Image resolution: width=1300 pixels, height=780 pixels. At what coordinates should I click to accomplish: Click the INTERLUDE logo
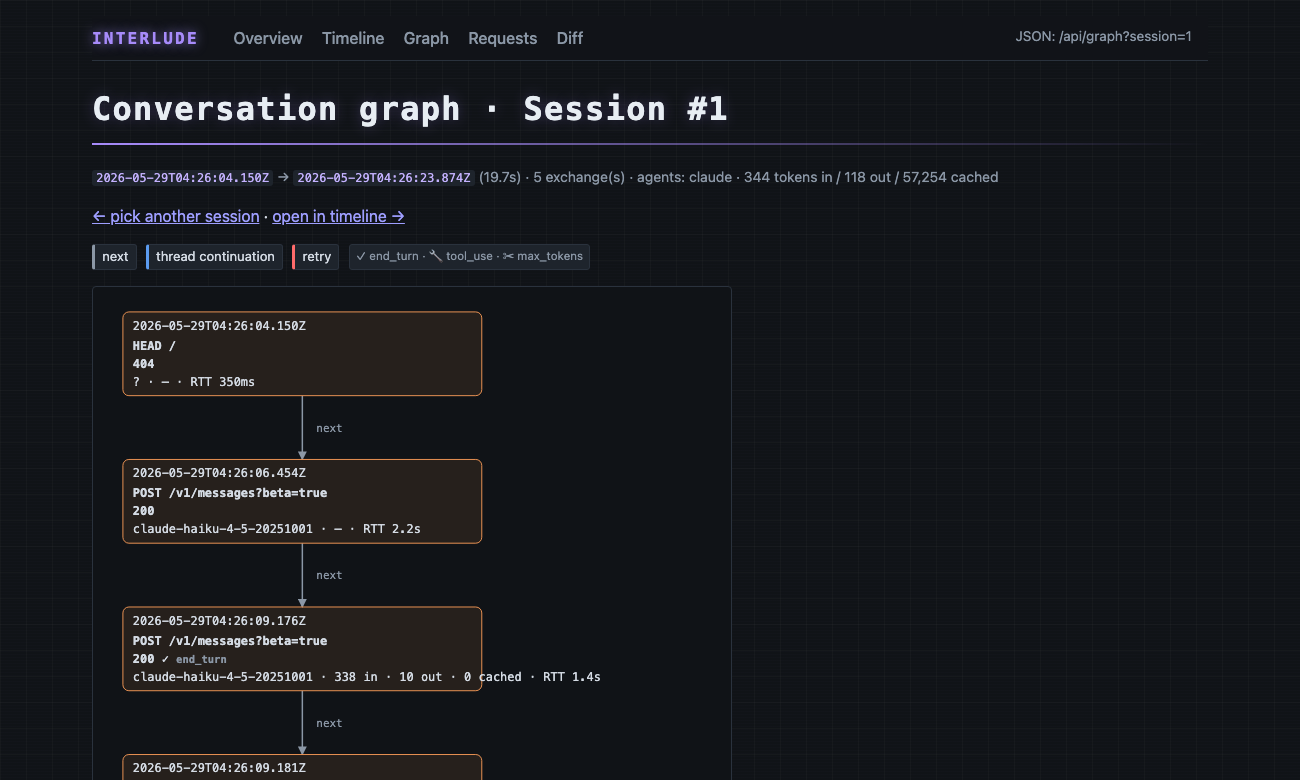coord(145,38)
